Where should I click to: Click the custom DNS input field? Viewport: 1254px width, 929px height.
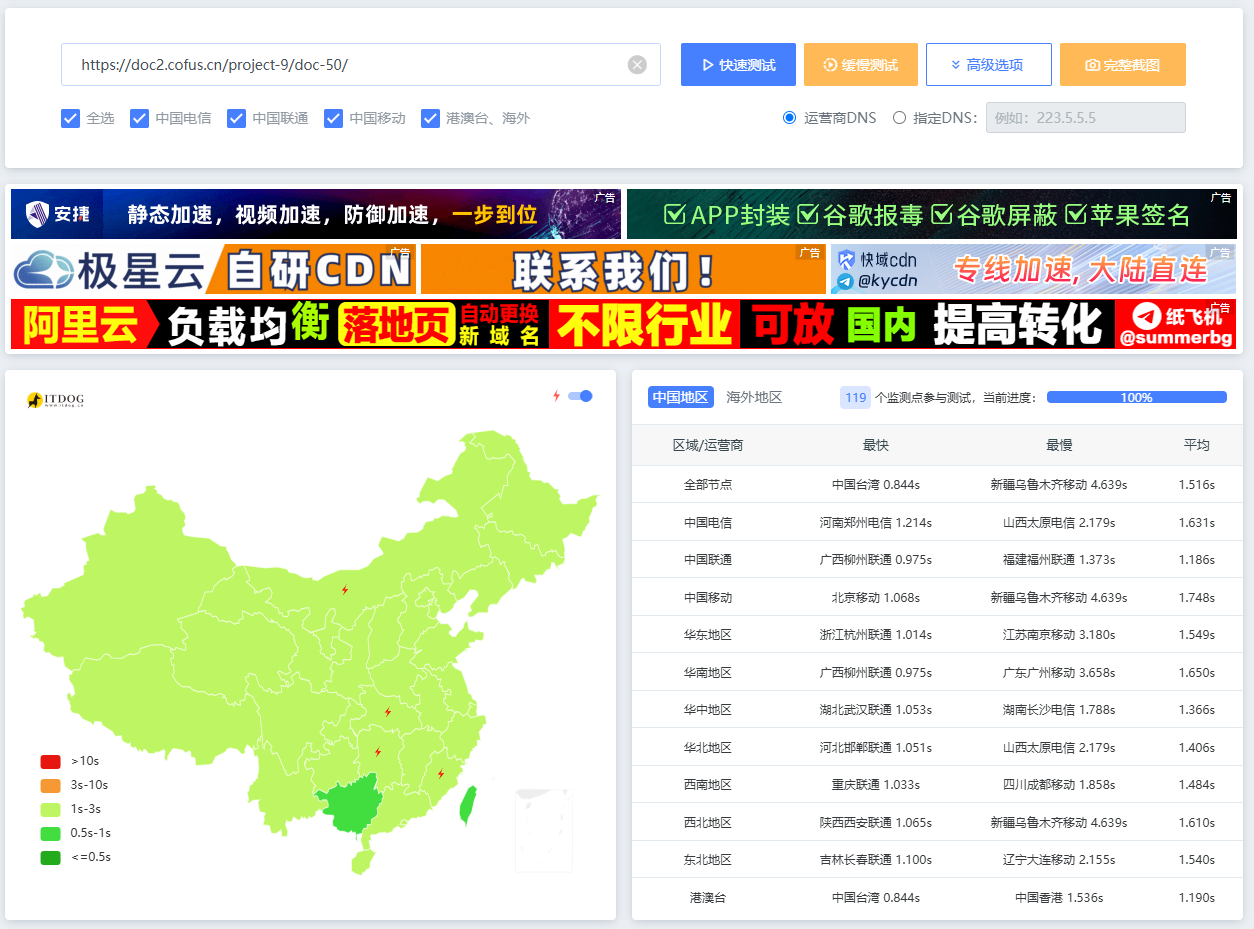1086,118
